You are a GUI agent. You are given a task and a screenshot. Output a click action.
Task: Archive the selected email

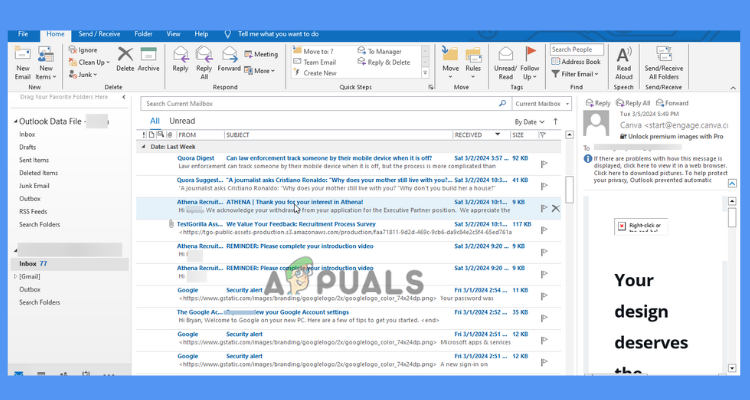pos(148,59)
